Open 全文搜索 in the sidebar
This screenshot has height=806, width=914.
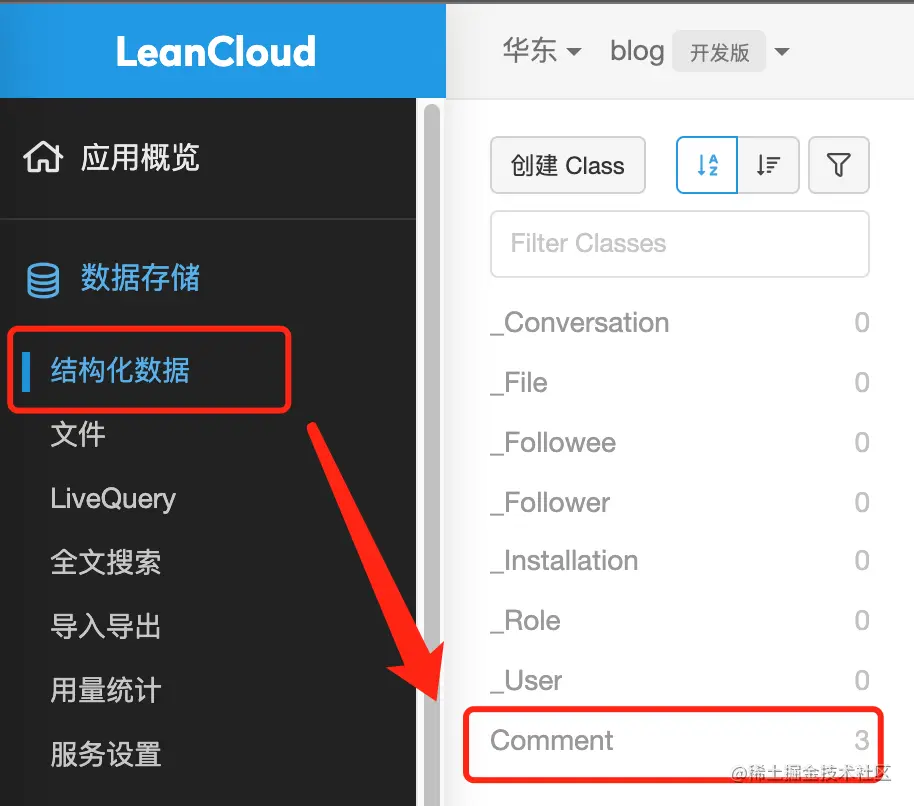[106, 562]
